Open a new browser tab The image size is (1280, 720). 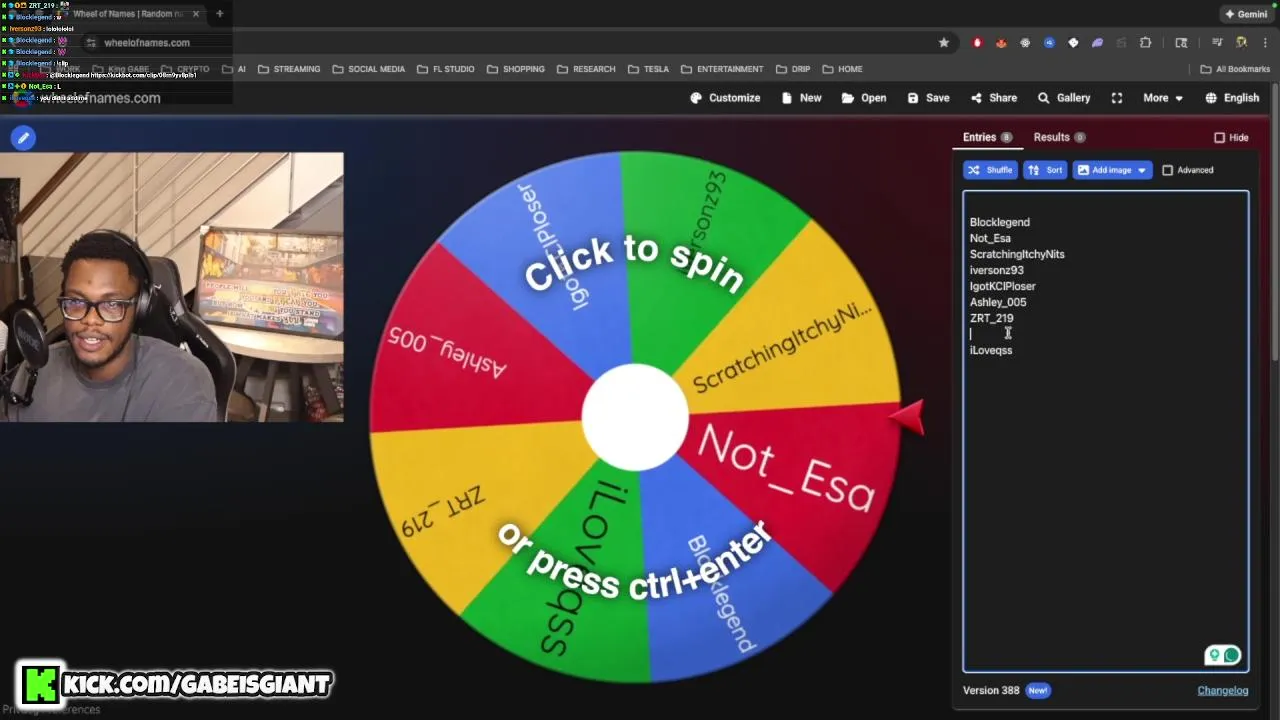pyautogui.click(x=220, y=14)
